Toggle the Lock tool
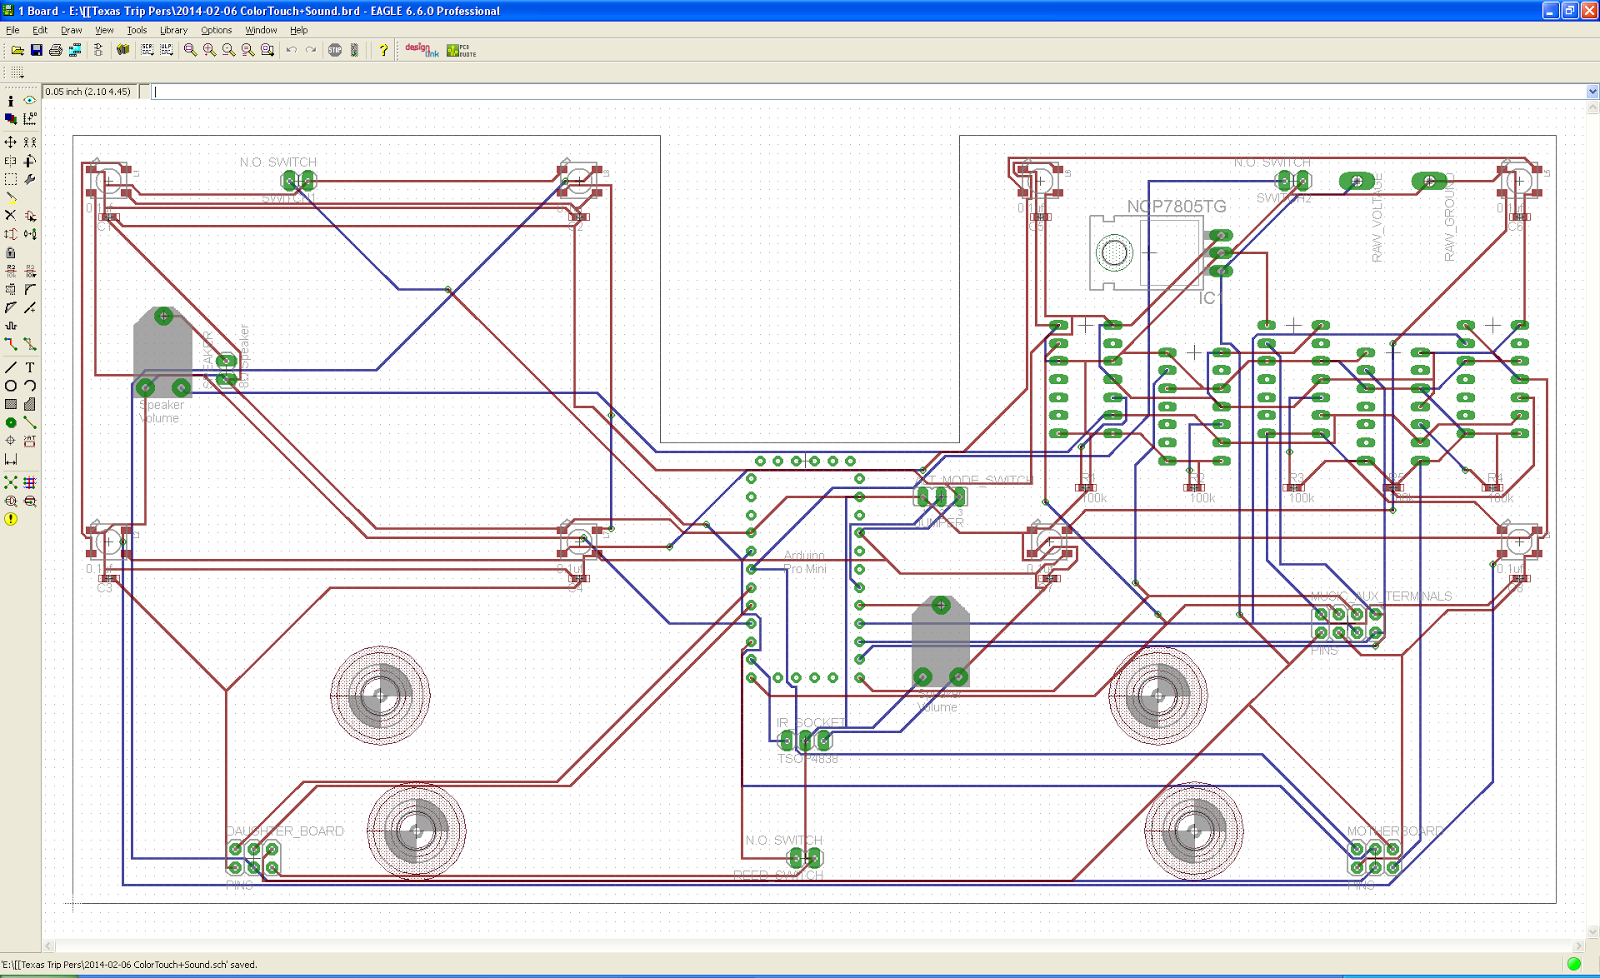 pos(11,252)
